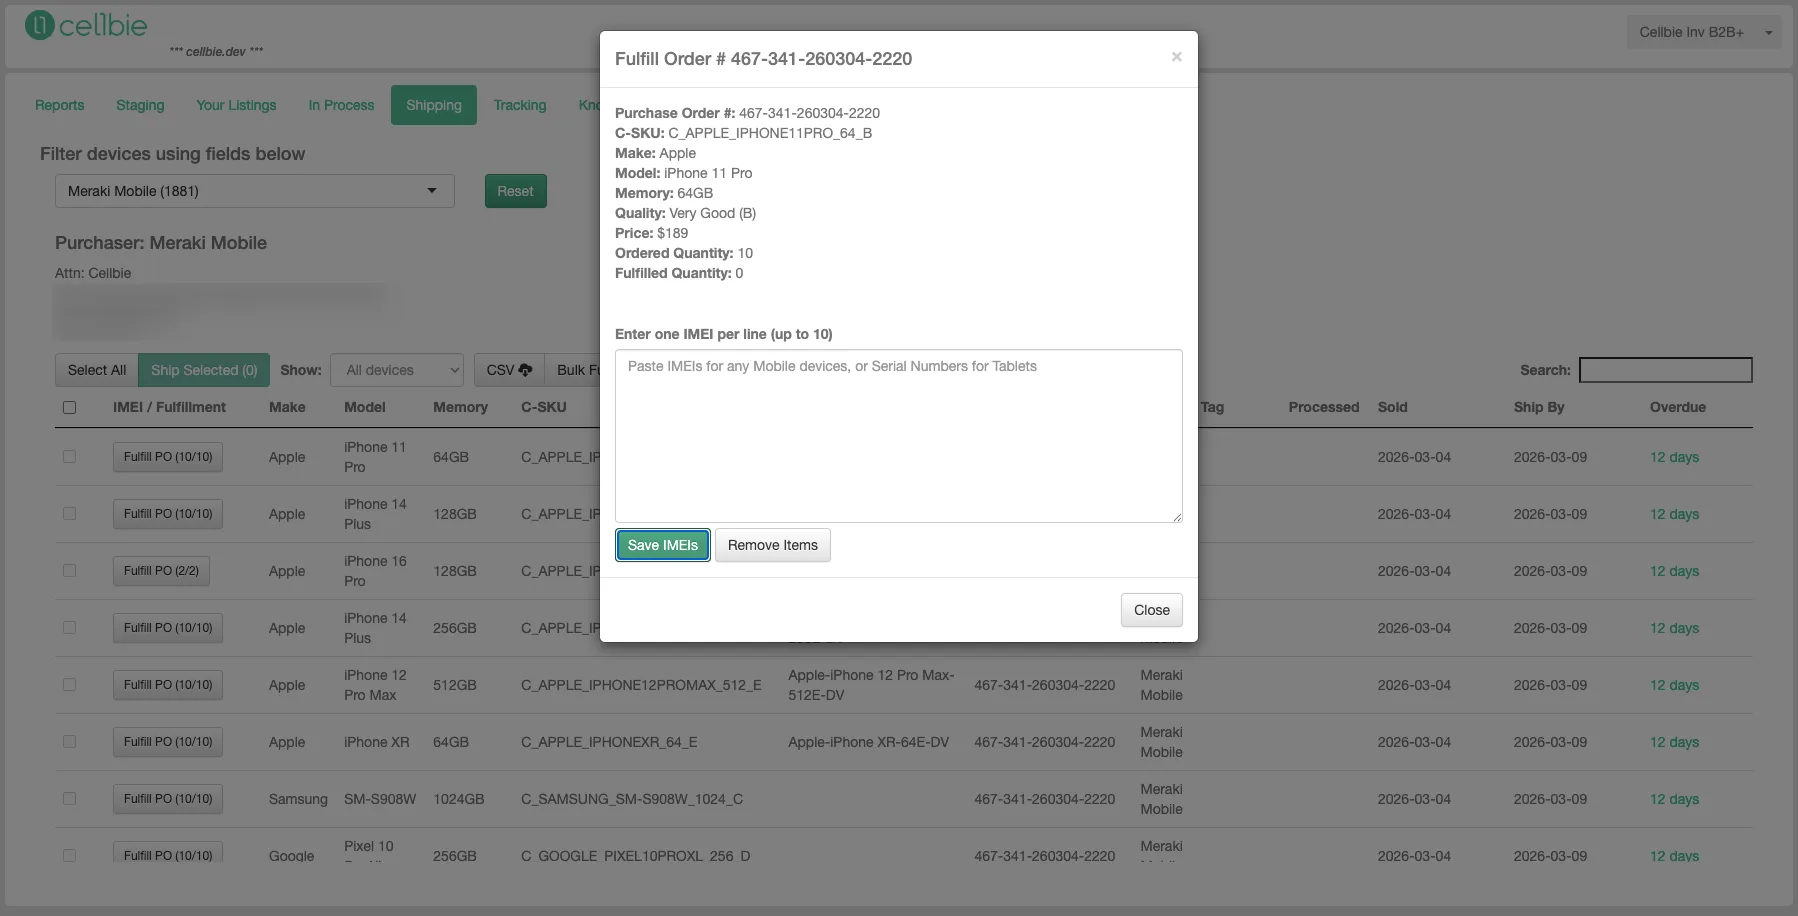Open the All devices show dropdown
The image size is (1798, 916).
point(397,370)
